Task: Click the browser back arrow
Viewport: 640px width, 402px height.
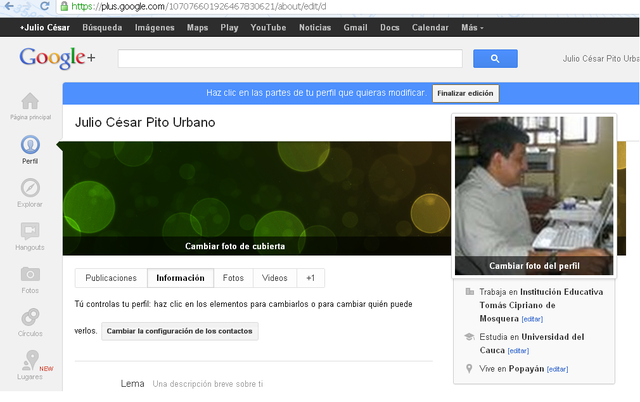Action: [x=9, y=6]
